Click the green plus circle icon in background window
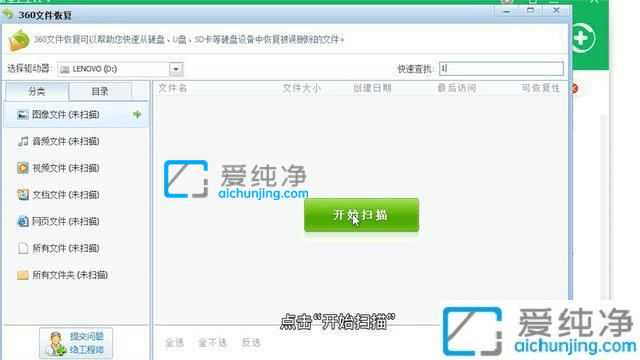This screenshot has width=640, height=360. [x=582, y=38]
